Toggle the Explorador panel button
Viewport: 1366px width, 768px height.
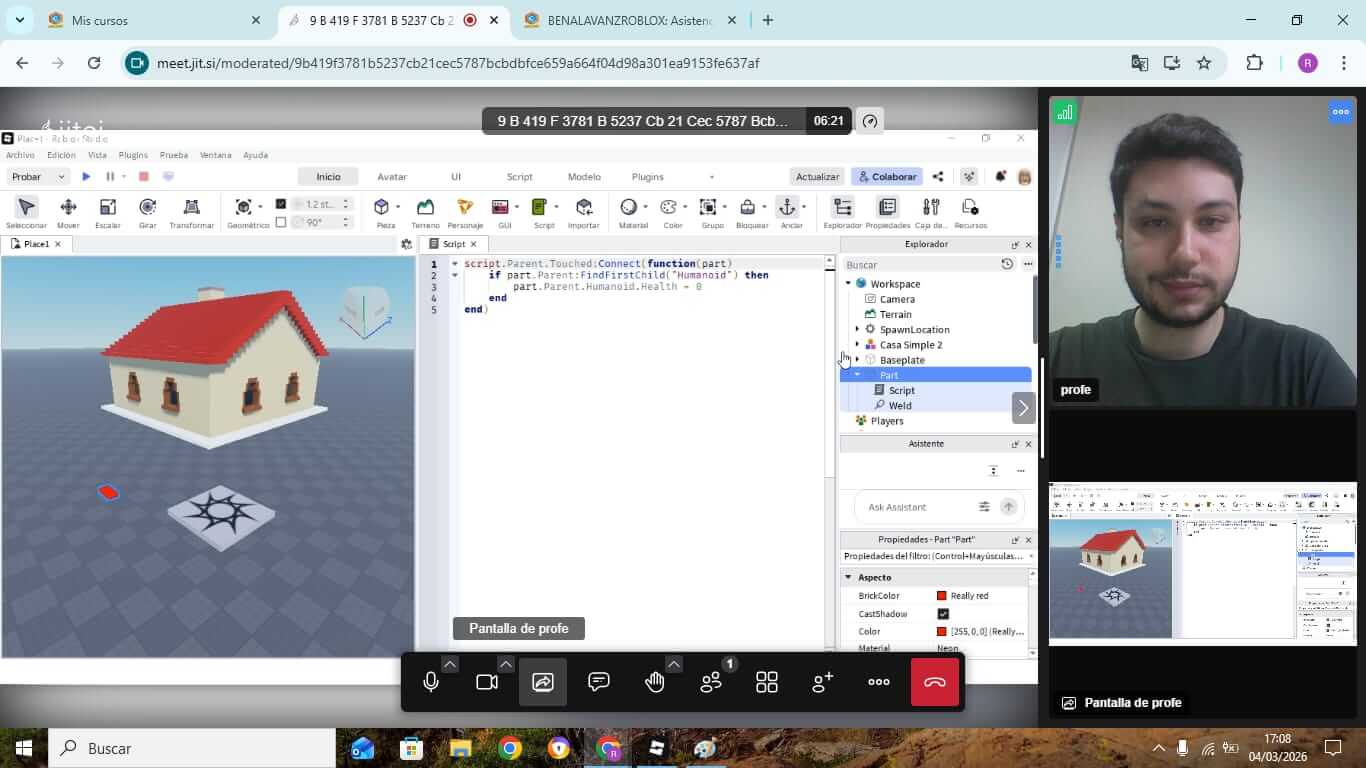coord(843,207)
